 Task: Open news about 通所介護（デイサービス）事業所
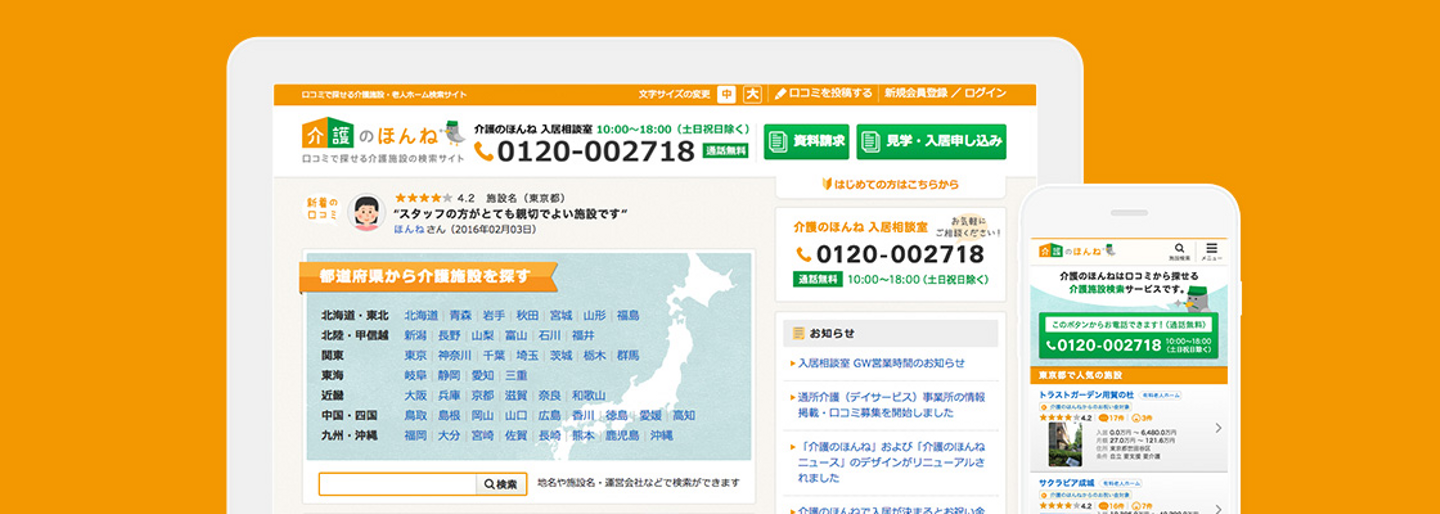(892, 404)
